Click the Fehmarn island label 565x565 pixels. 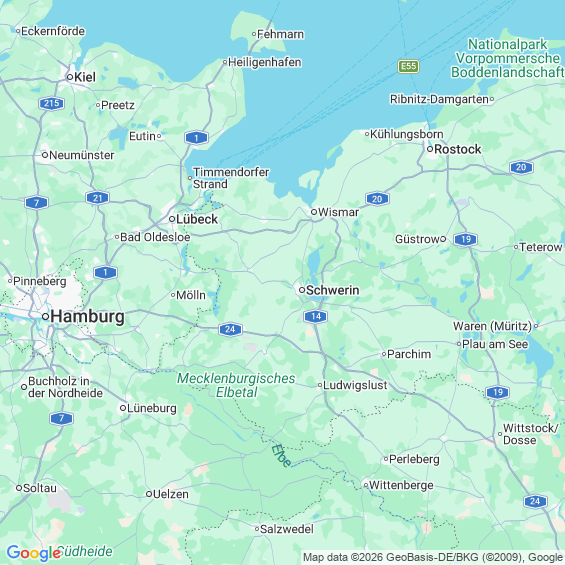pos(280,34)
